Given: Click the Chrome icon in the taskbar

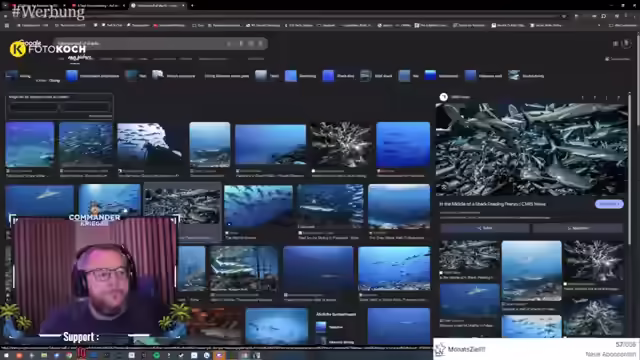Looking at the screenshot, I should click(x=69, y=356).
